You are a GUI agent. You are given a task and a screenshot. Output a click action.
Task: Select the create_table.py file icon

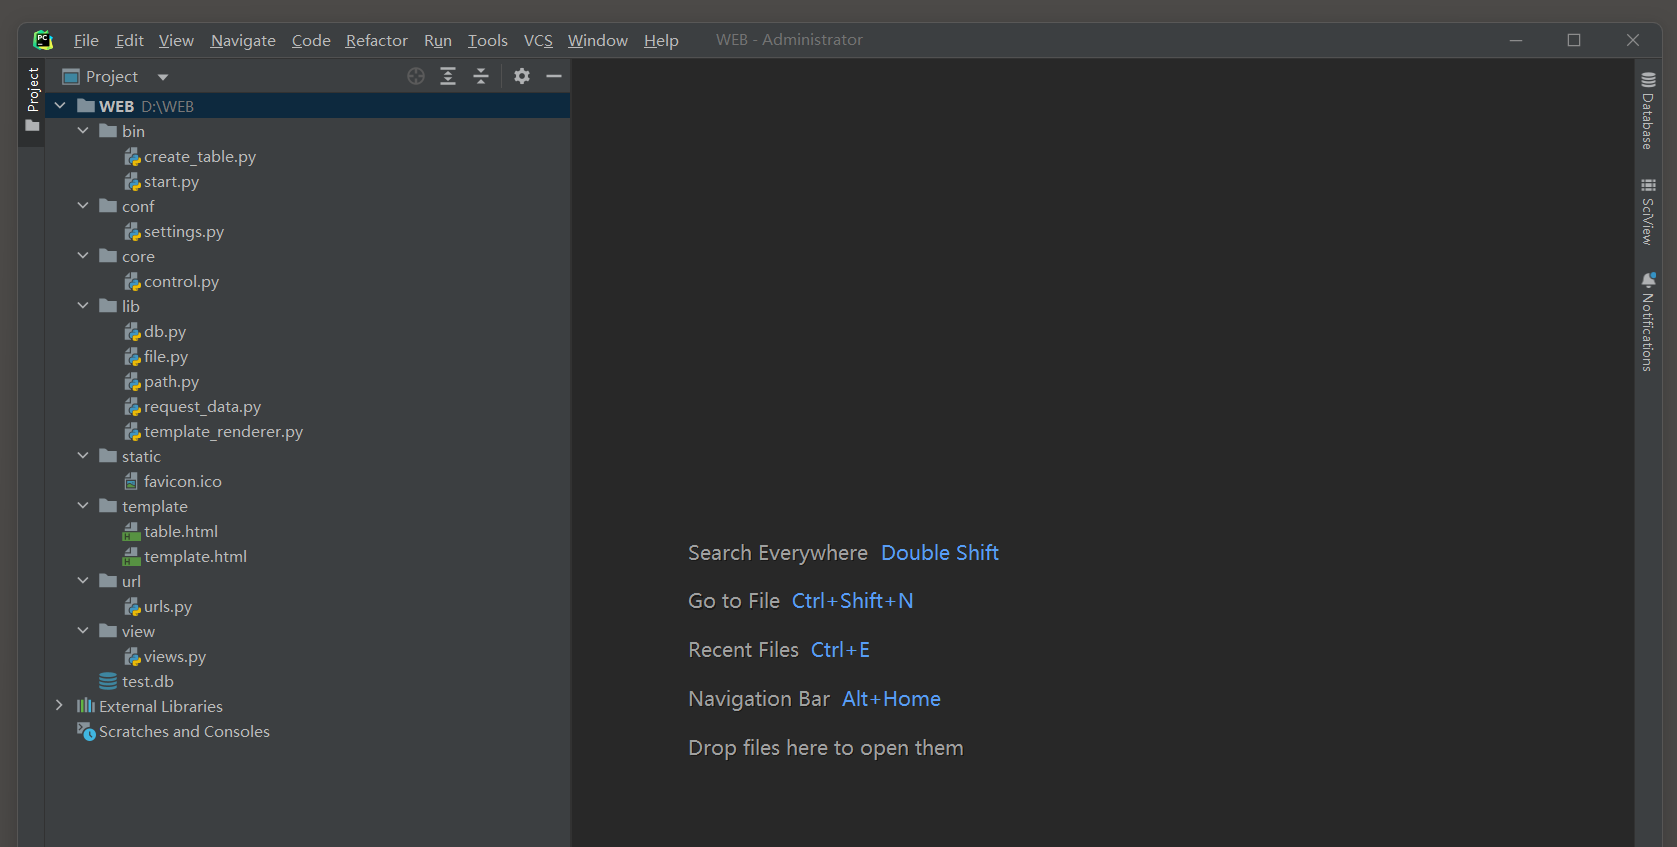[x=132, y=157]
